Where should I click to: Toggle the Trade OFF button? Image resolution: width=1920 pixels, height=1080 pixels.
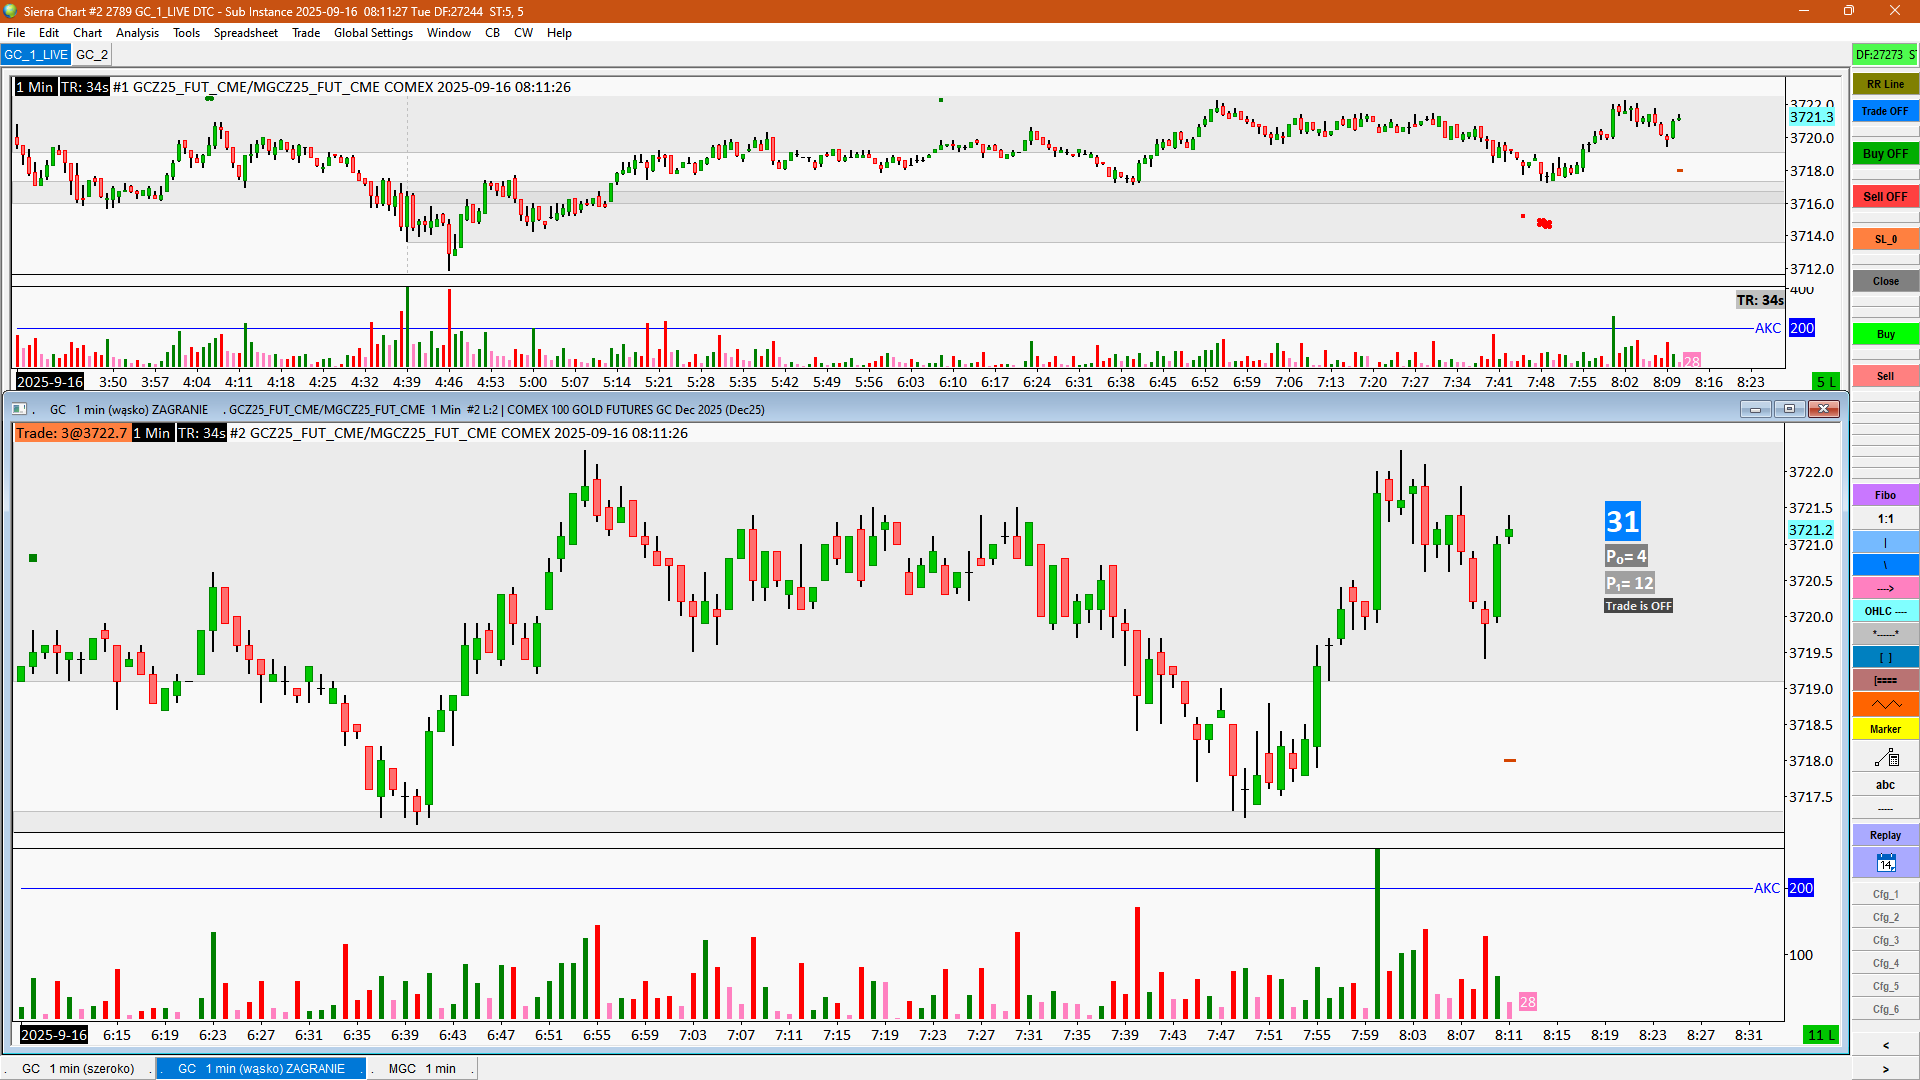tap(1885, 111)
